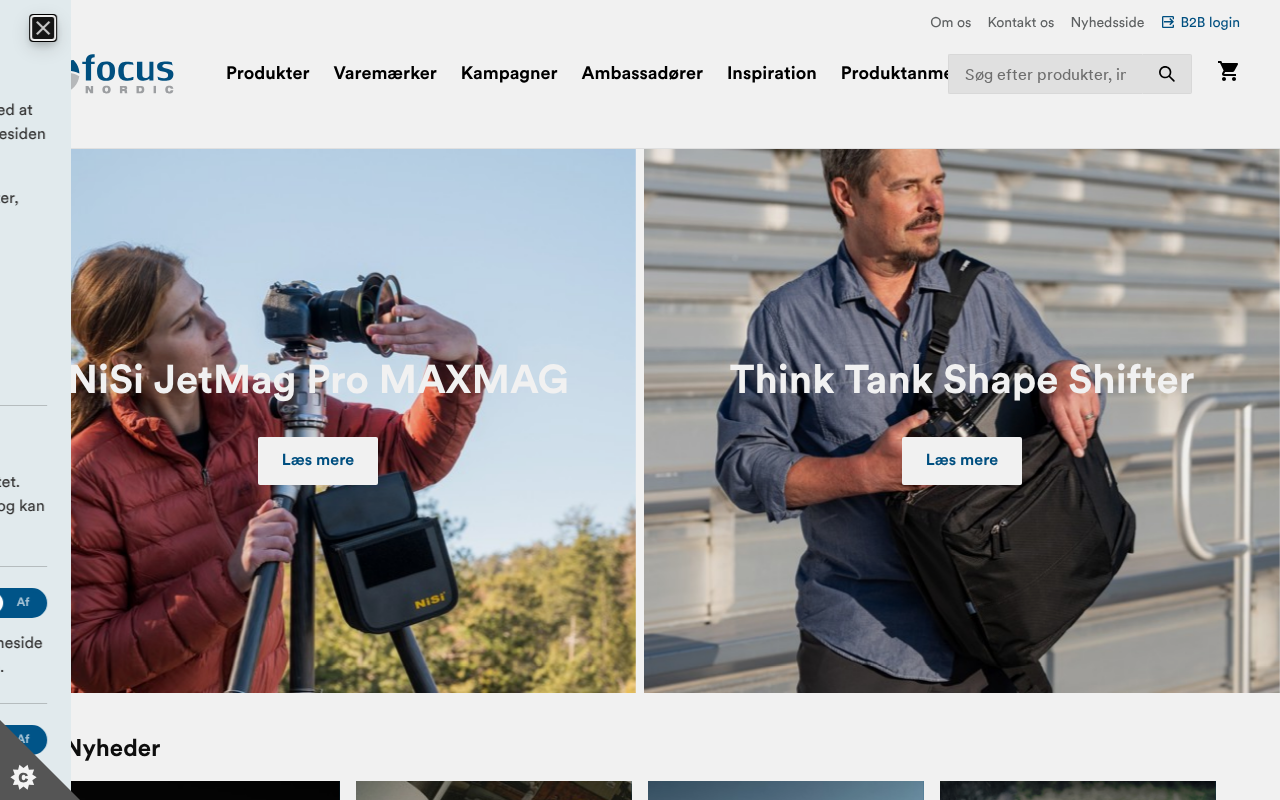Open the Think Tank Shape Shifter banner image
The image size is (1280, 800).
[x=962, y=421]
